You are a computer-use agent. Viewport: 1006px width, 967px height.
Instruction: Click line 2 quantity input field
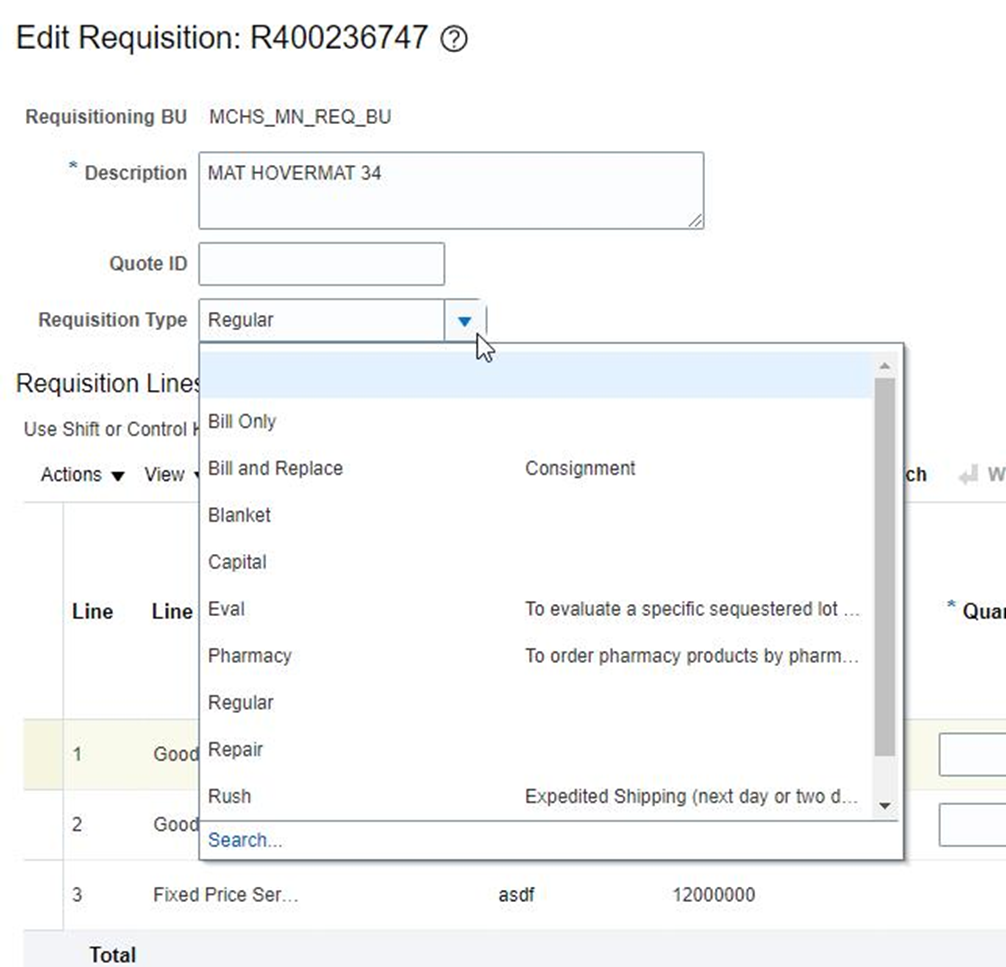pyautogui.click(x=972, y=825)
